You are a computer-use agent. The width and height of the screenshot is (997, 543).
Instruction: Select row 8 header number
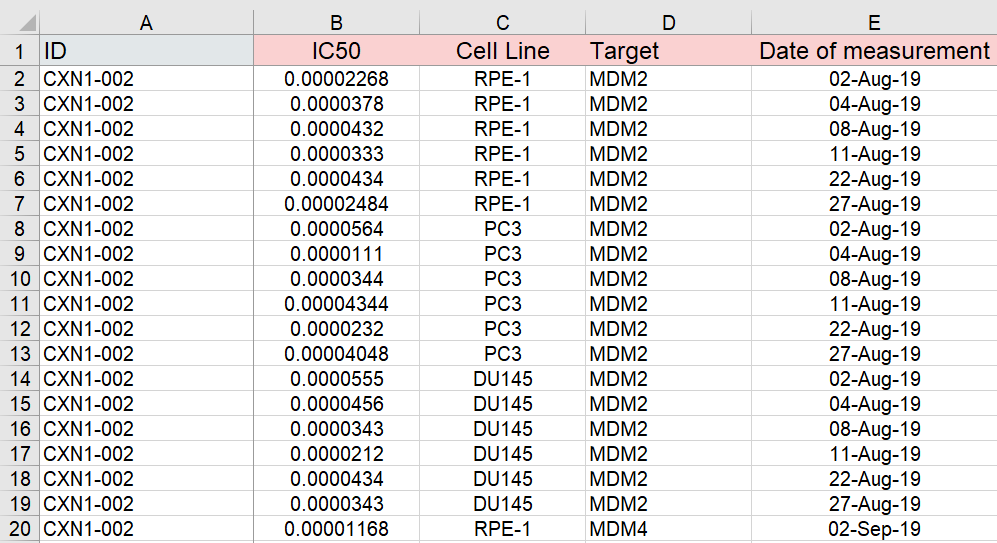point(20,229)
